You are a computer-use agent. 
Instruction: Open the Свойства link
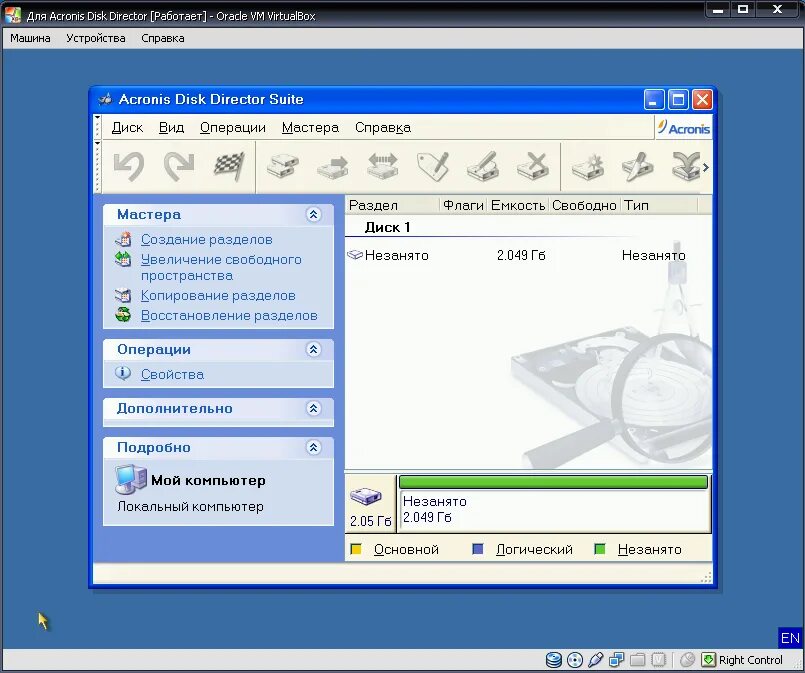click(x=172, y=374)
